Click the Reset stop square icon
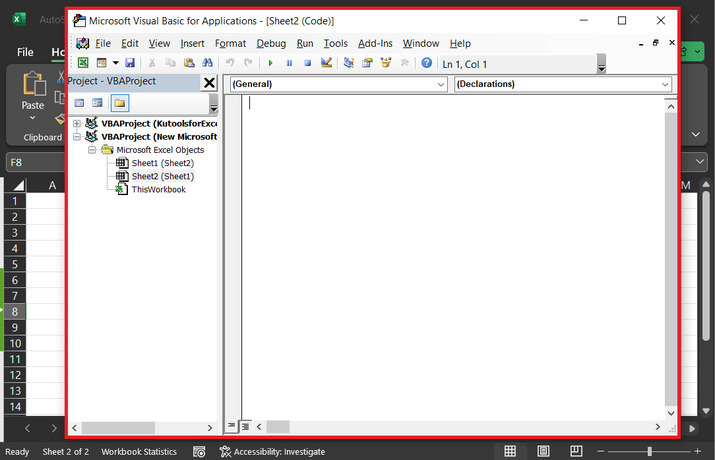 click(308, 63)
